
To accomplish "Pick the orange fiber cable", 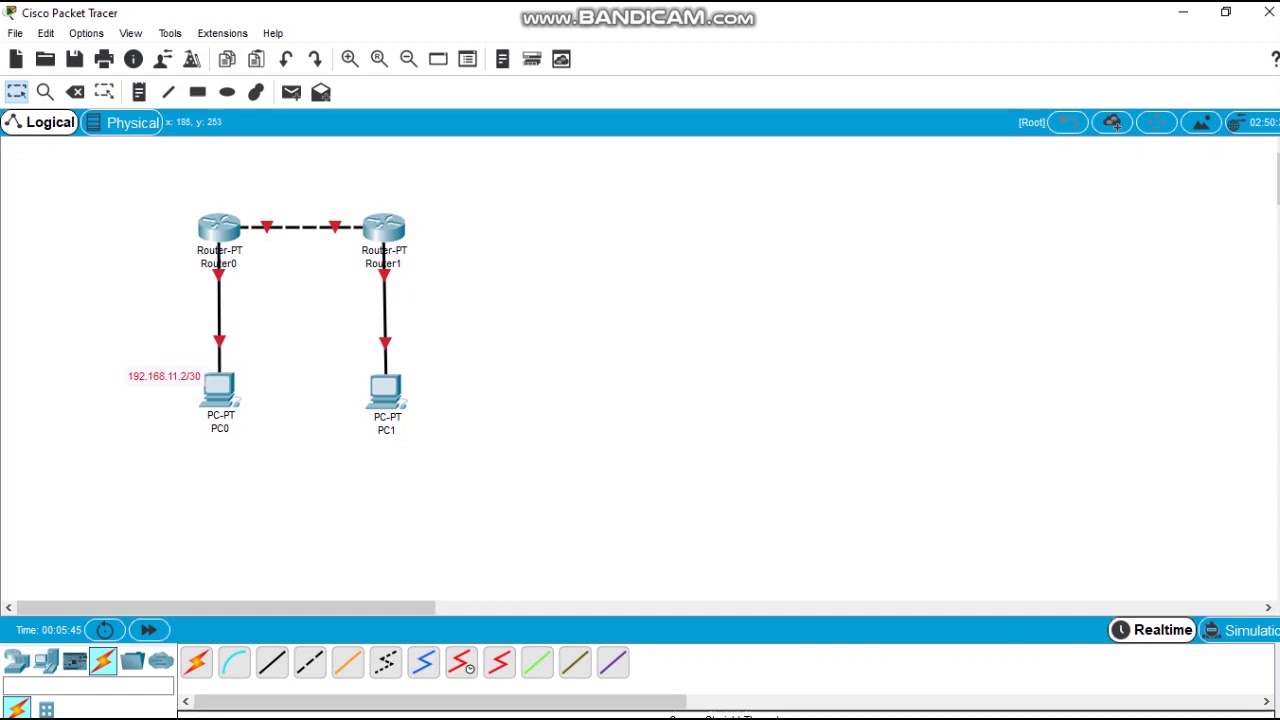I will coord(348,662).
